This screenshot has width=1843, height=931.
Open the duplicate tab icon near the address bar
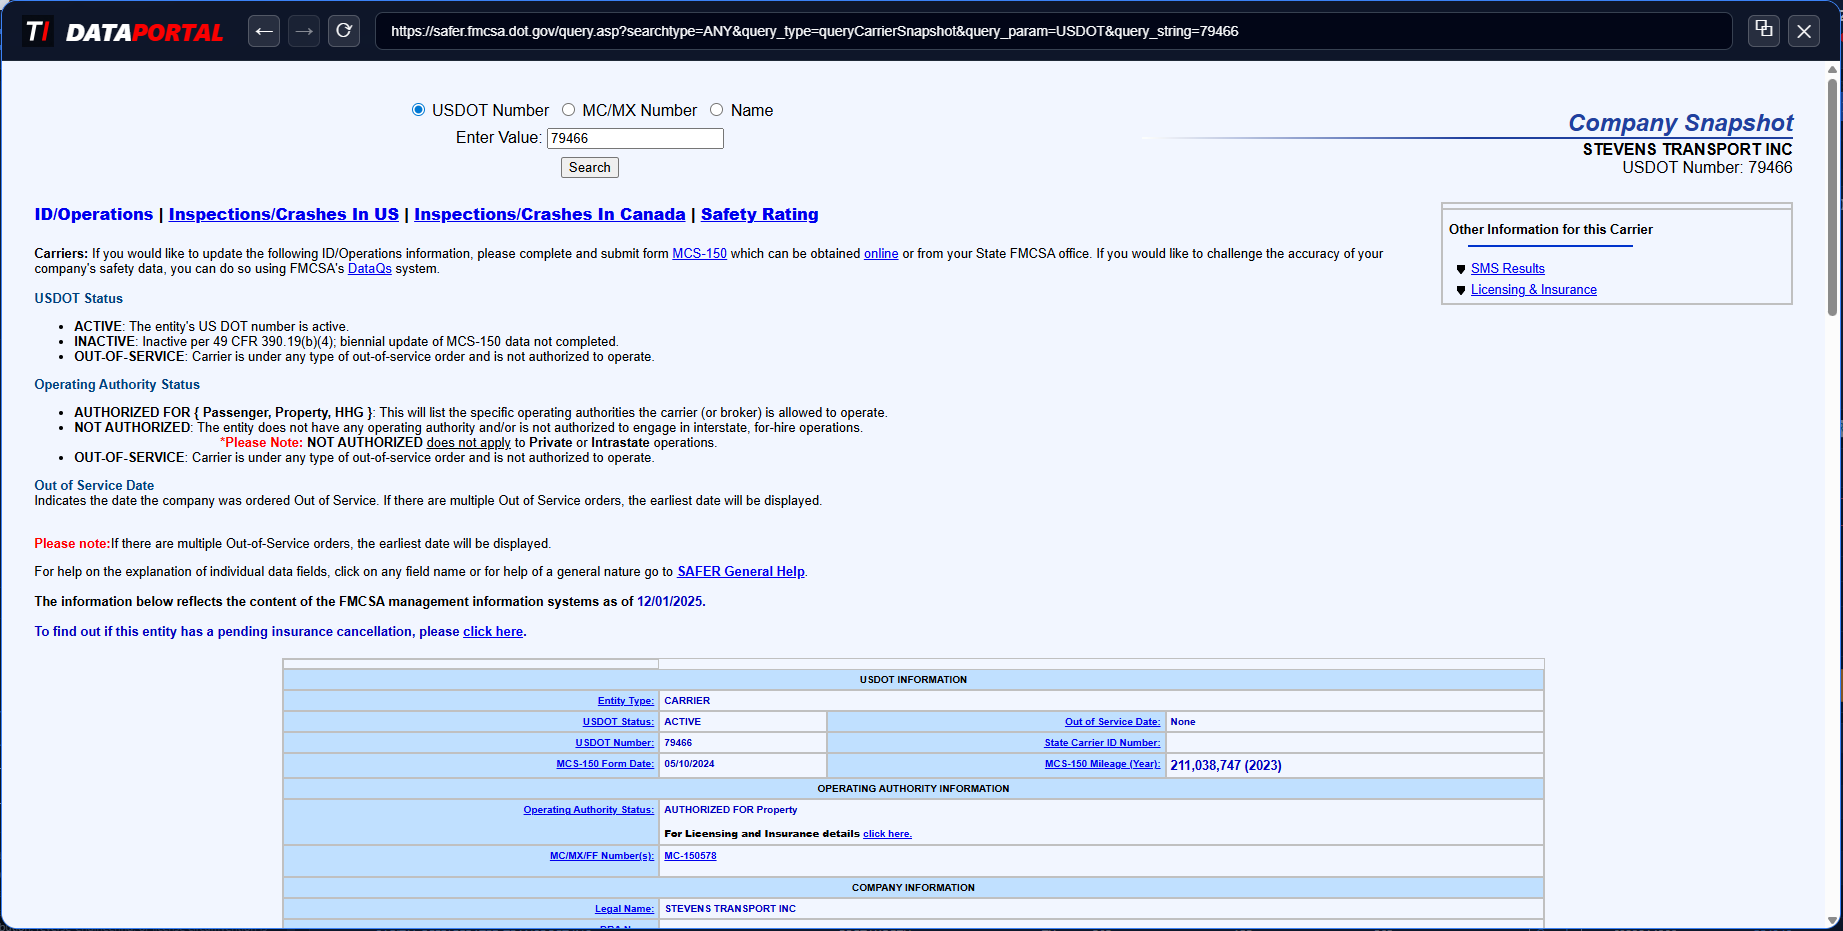1763,31
